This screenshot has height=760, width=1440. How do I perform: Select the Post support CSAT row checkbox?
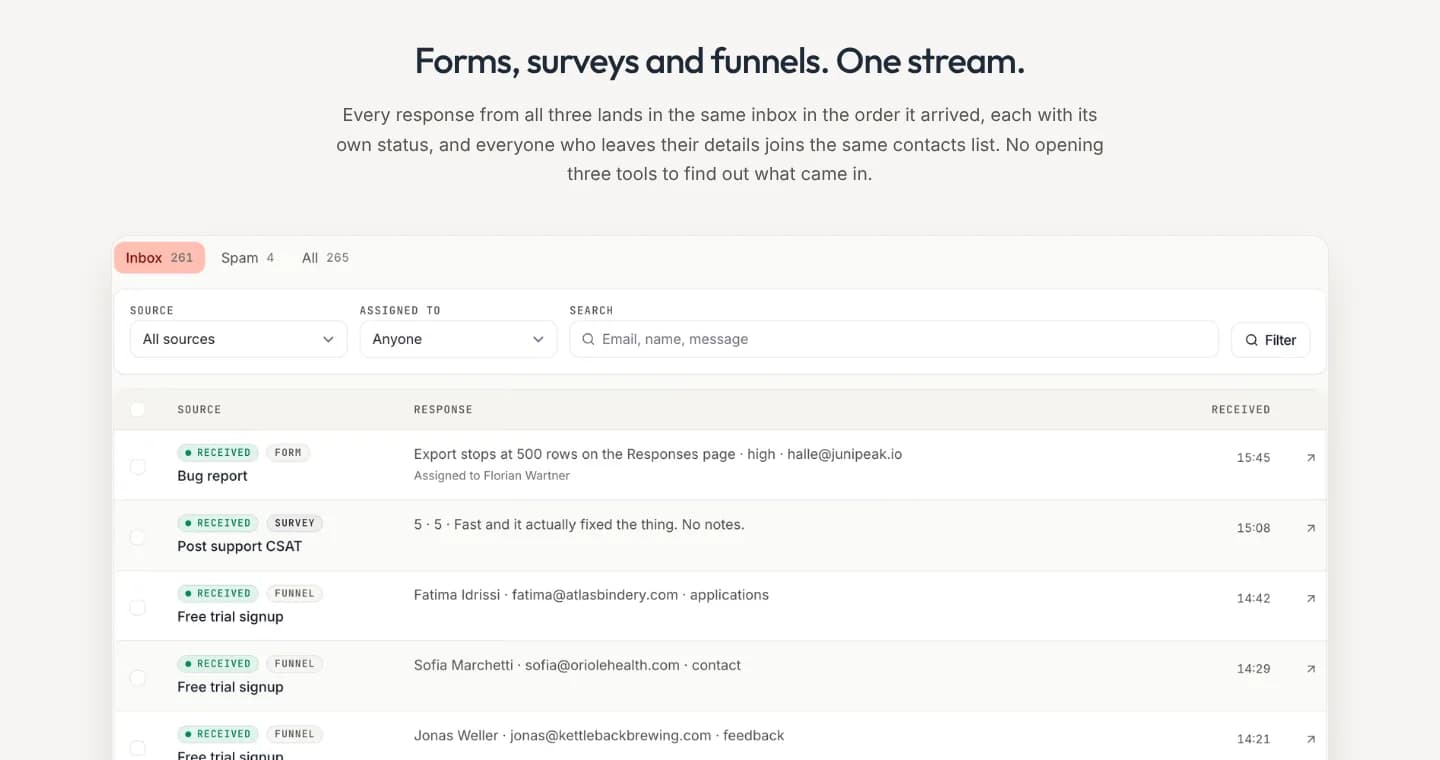pyautogui.click(x=138, y=537)
